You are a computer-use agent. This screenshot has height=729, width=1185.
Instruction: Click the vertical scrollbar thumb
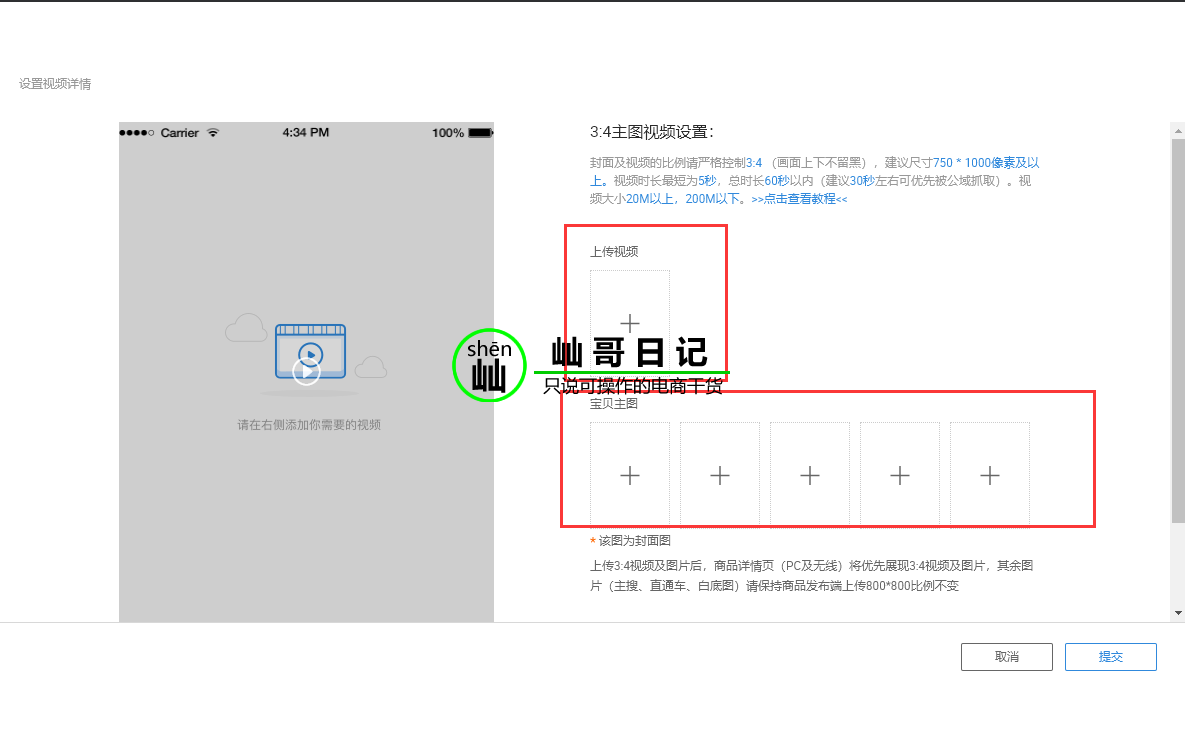(x=1178, y=330)
